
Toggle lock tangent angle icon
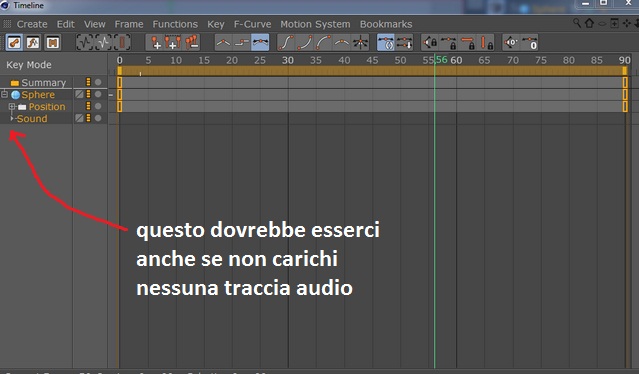[x=430, y=42]
